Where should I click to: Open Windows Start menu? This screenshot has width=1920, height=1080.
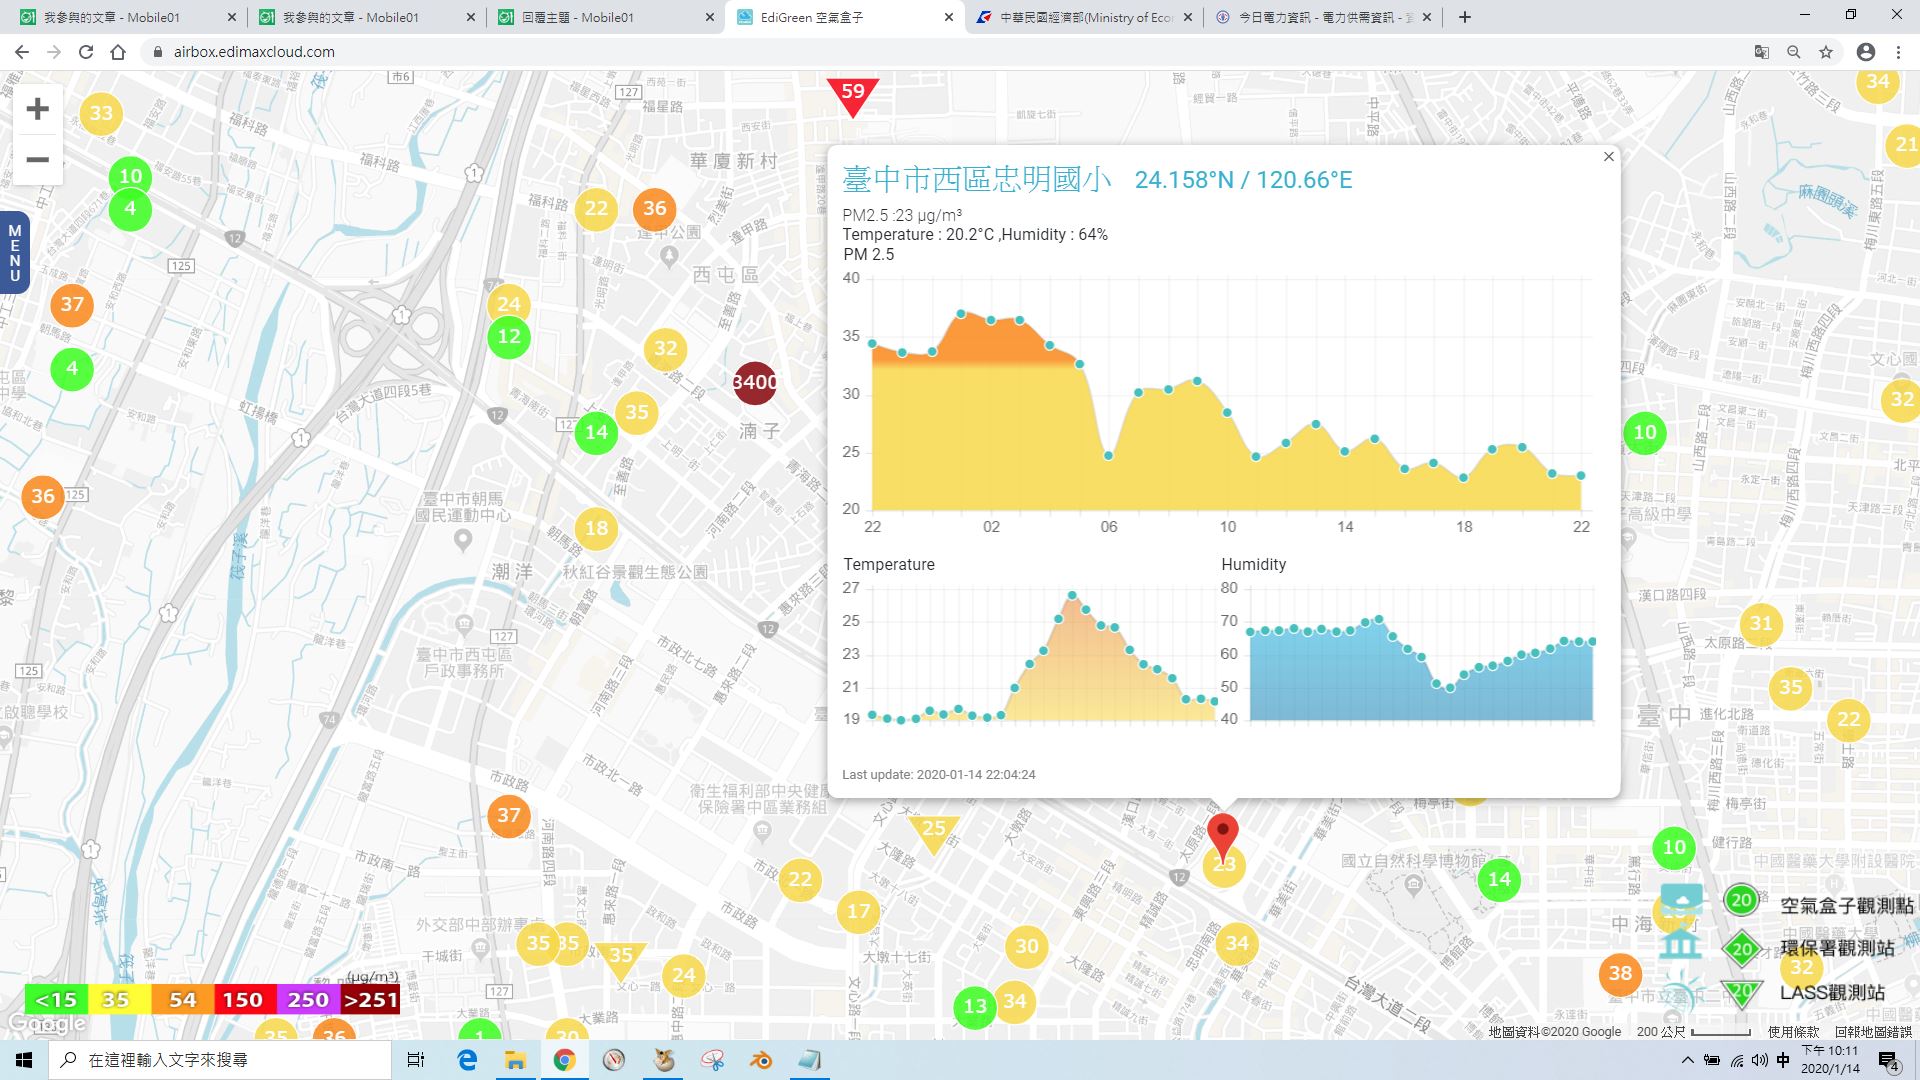[24, 1060]
